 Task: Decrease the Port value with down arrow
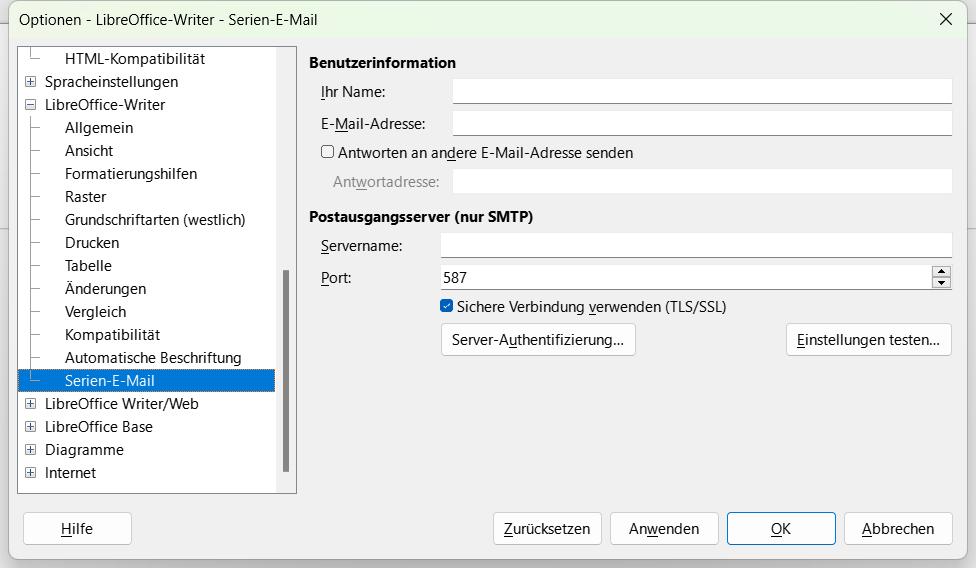[x=941, y=283]
